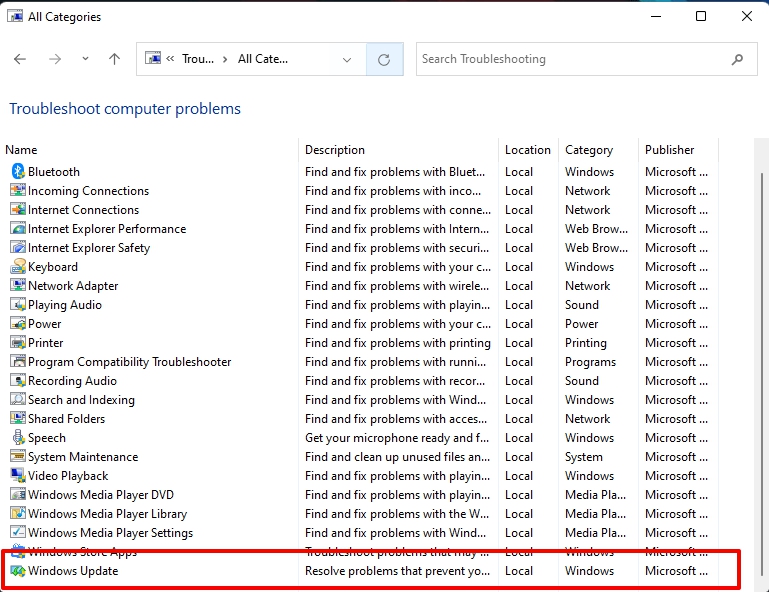Click the Printer troubleshooter icon
Screen dimensions: 769x592
tap(18, 342)
